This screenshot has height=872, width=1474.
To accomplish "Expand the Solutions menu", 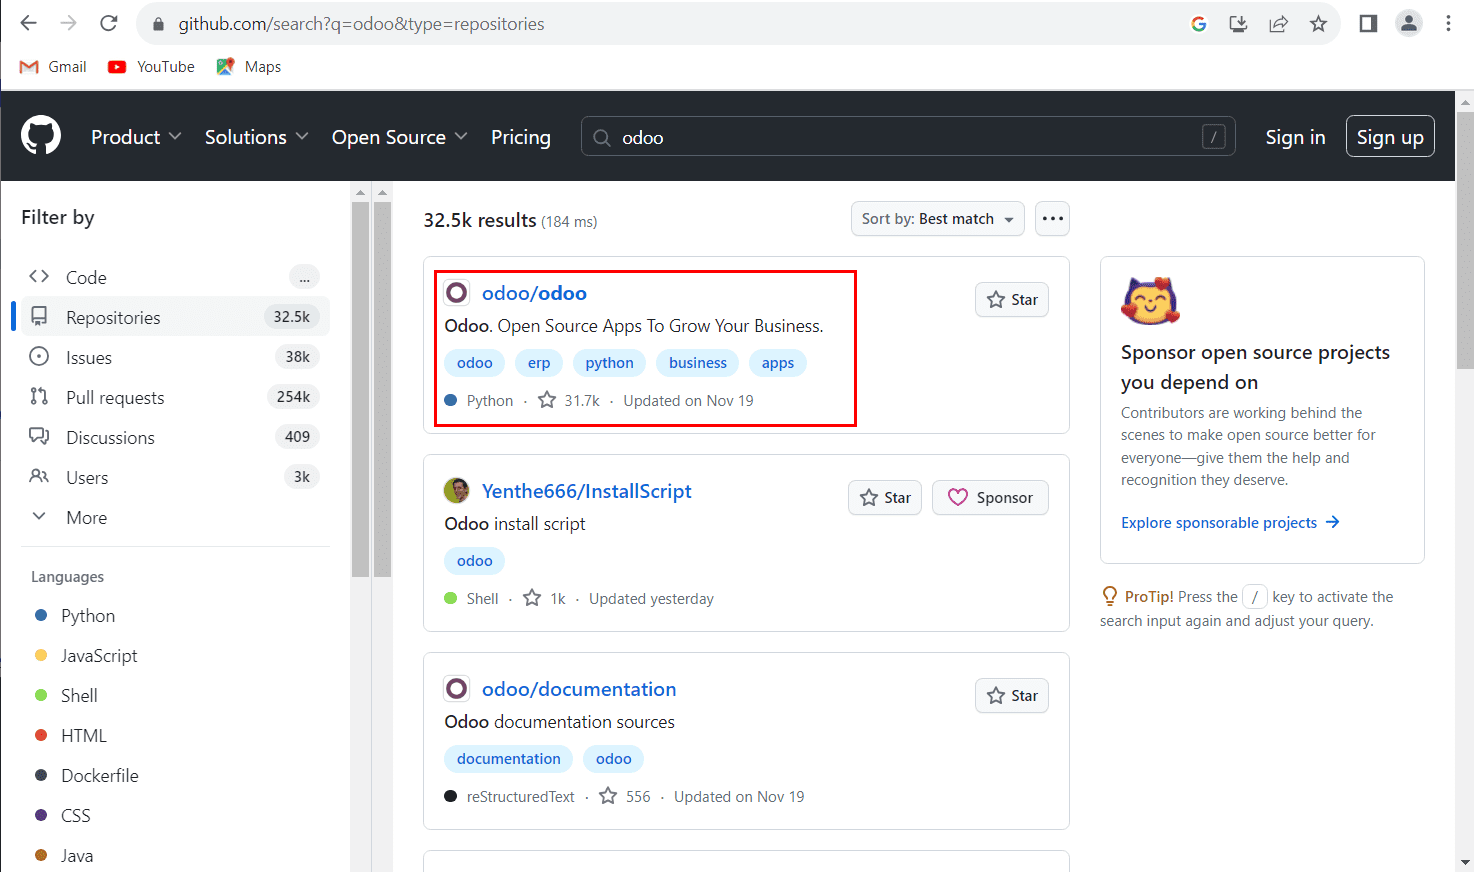I will point(257,137).
